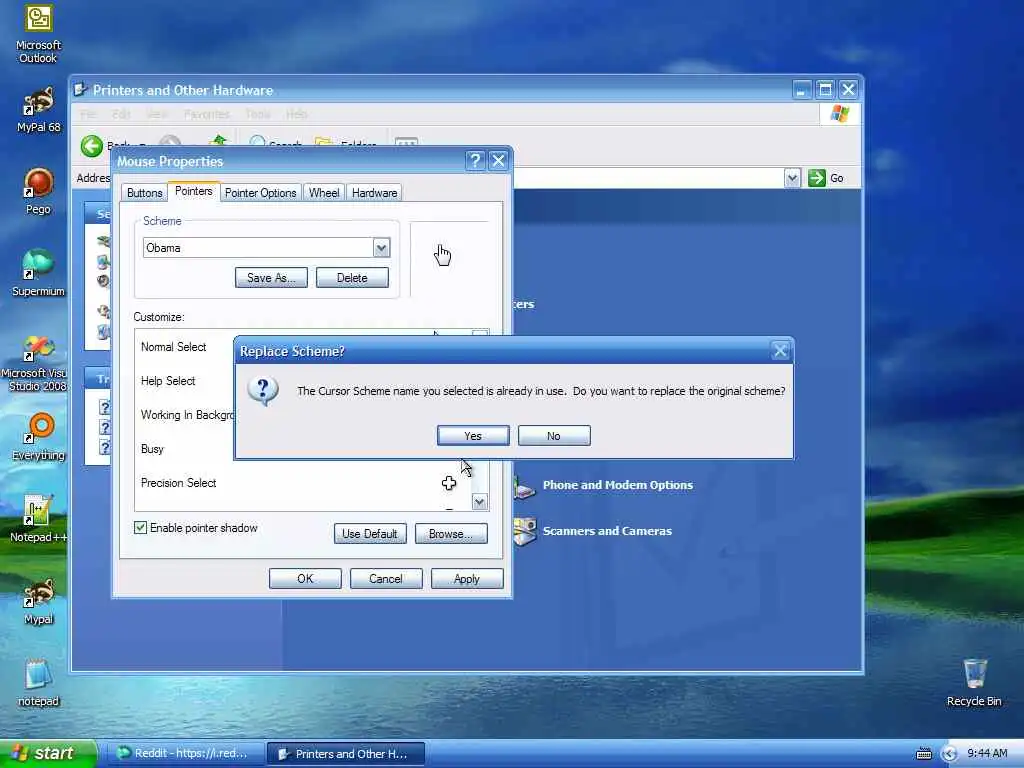
Task: Open Pego desktop icon
Action: pos(38,191)
